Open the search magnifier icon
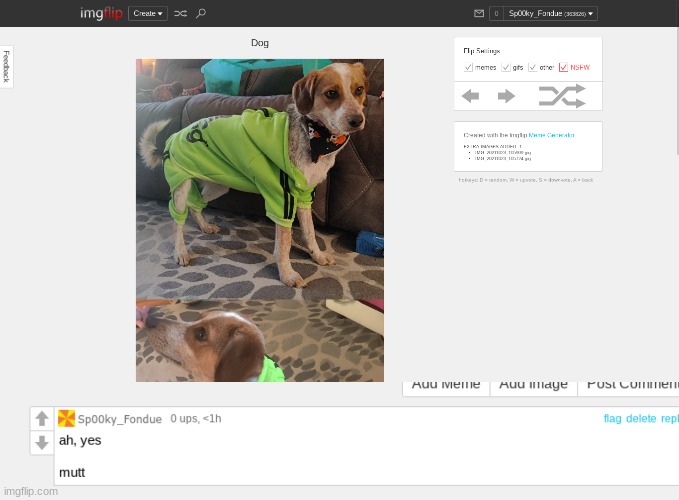Image resolution: width=679 pixels, height=500 pixels. [x=200, y=13]
